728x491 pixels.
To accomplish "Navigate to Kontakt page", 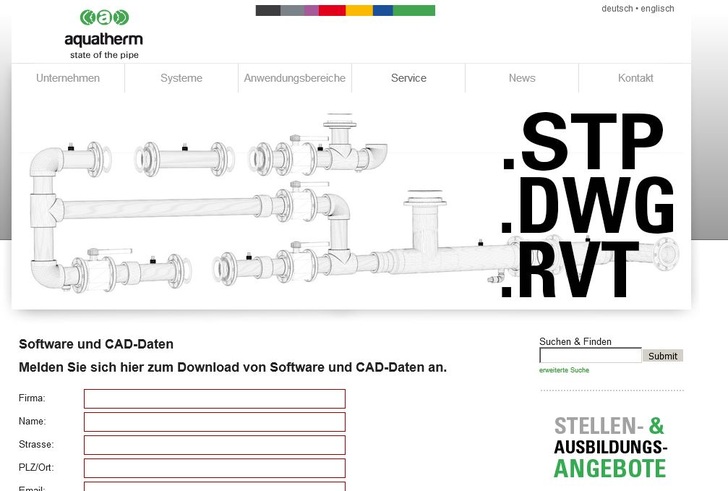I will point(635,78).
